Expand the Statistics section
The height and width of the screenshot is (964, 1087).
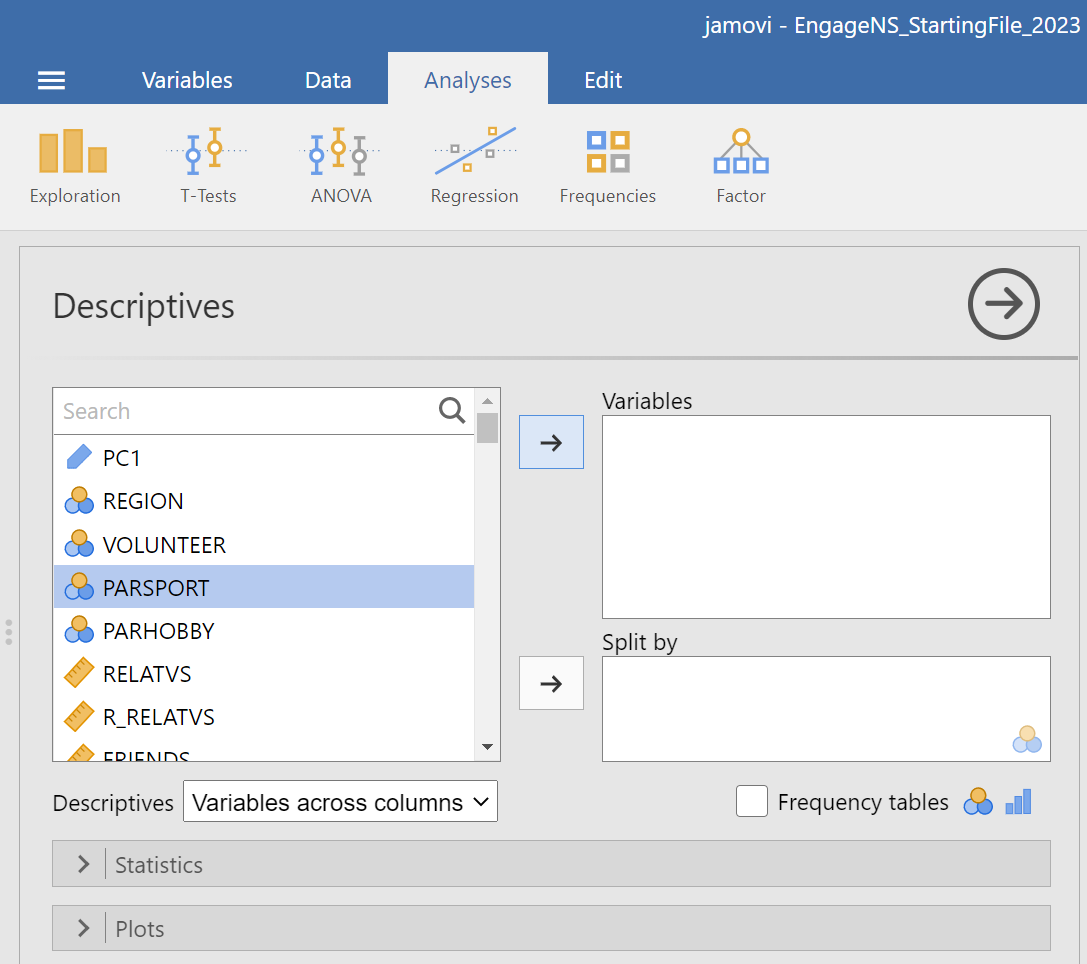(551, 864)
